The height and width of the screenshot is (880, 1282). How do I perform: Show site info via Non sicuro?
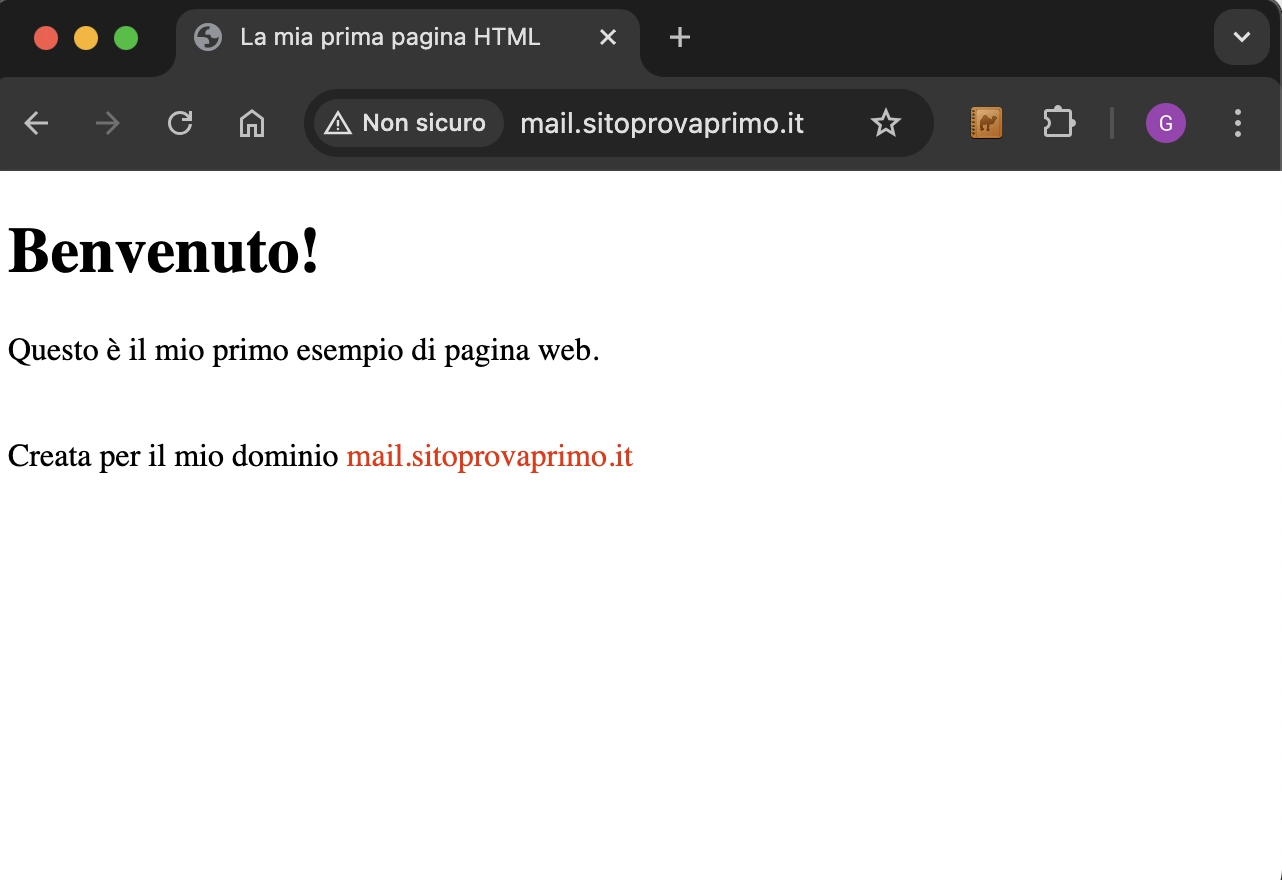pyautogui.click(x=407, y=123)
